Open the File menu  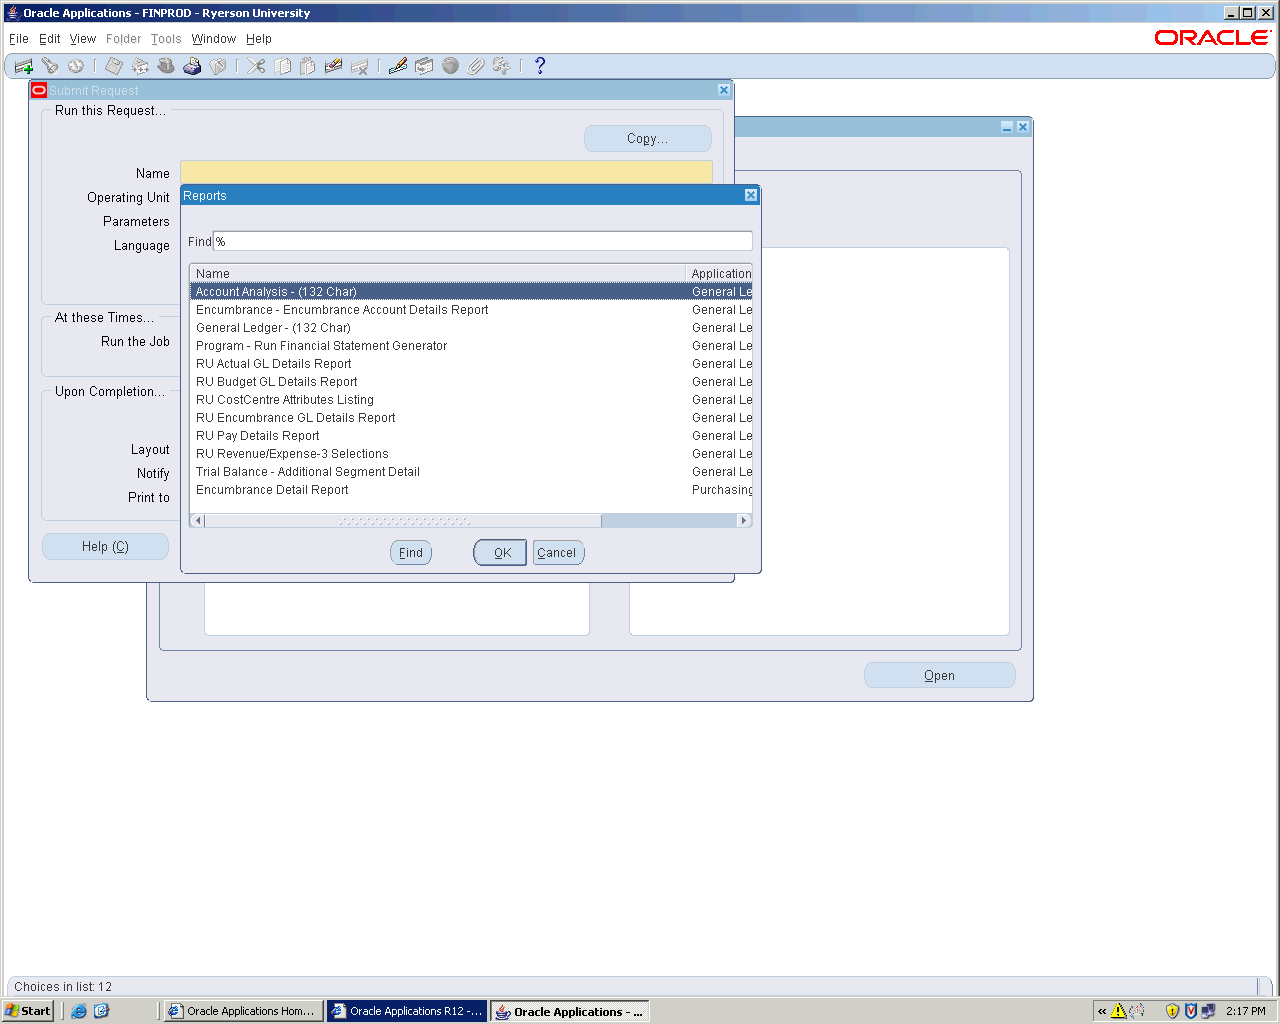tap(18, 39)
